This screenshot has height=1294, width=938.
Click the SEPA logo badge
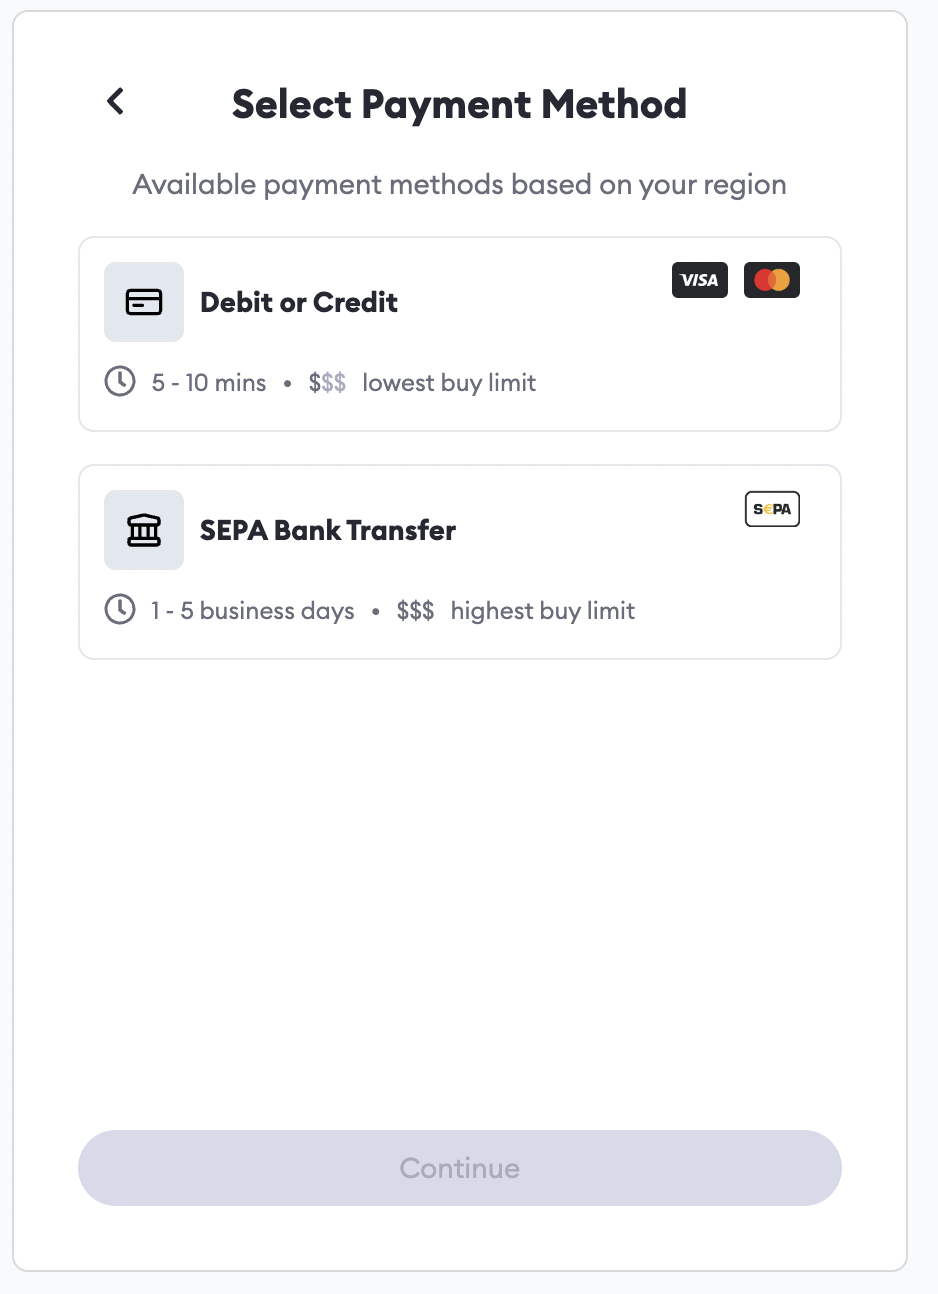pos(772,509)
